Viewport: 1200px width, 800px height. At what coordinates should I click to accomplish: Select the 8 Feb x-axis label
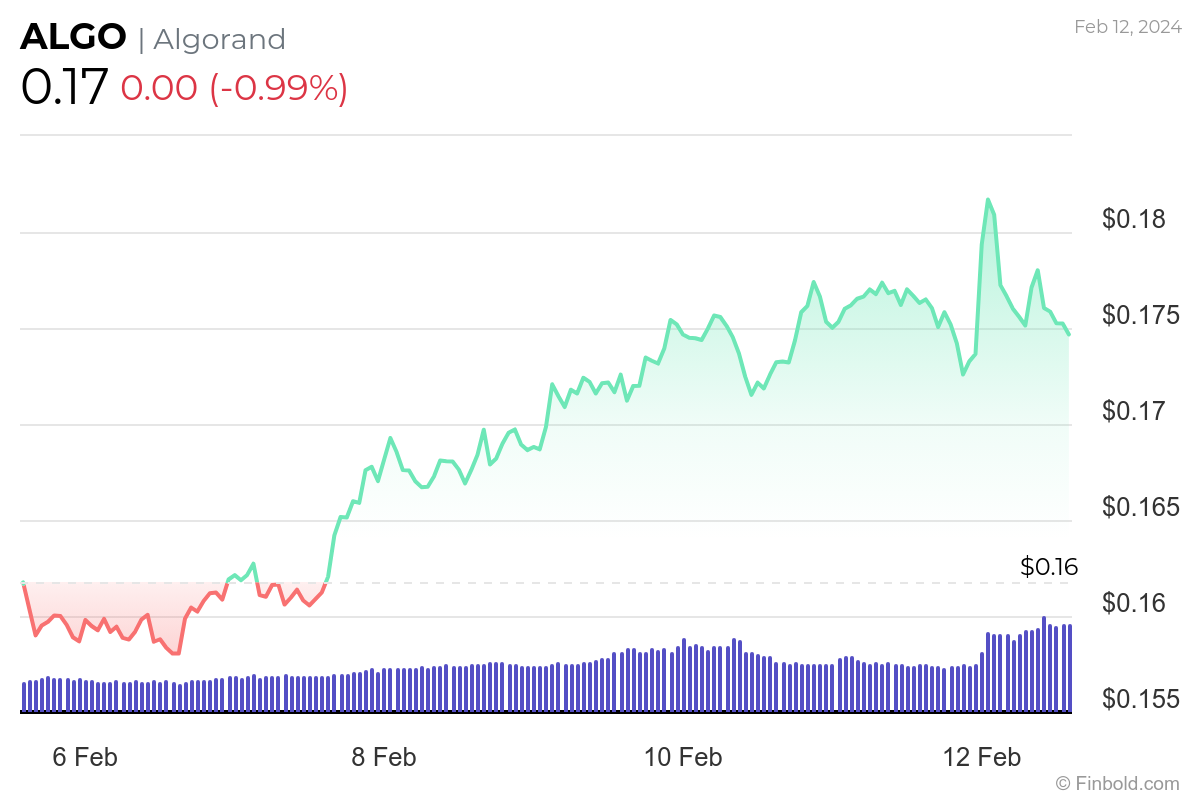pyautogui.click(x=384, y=757)
